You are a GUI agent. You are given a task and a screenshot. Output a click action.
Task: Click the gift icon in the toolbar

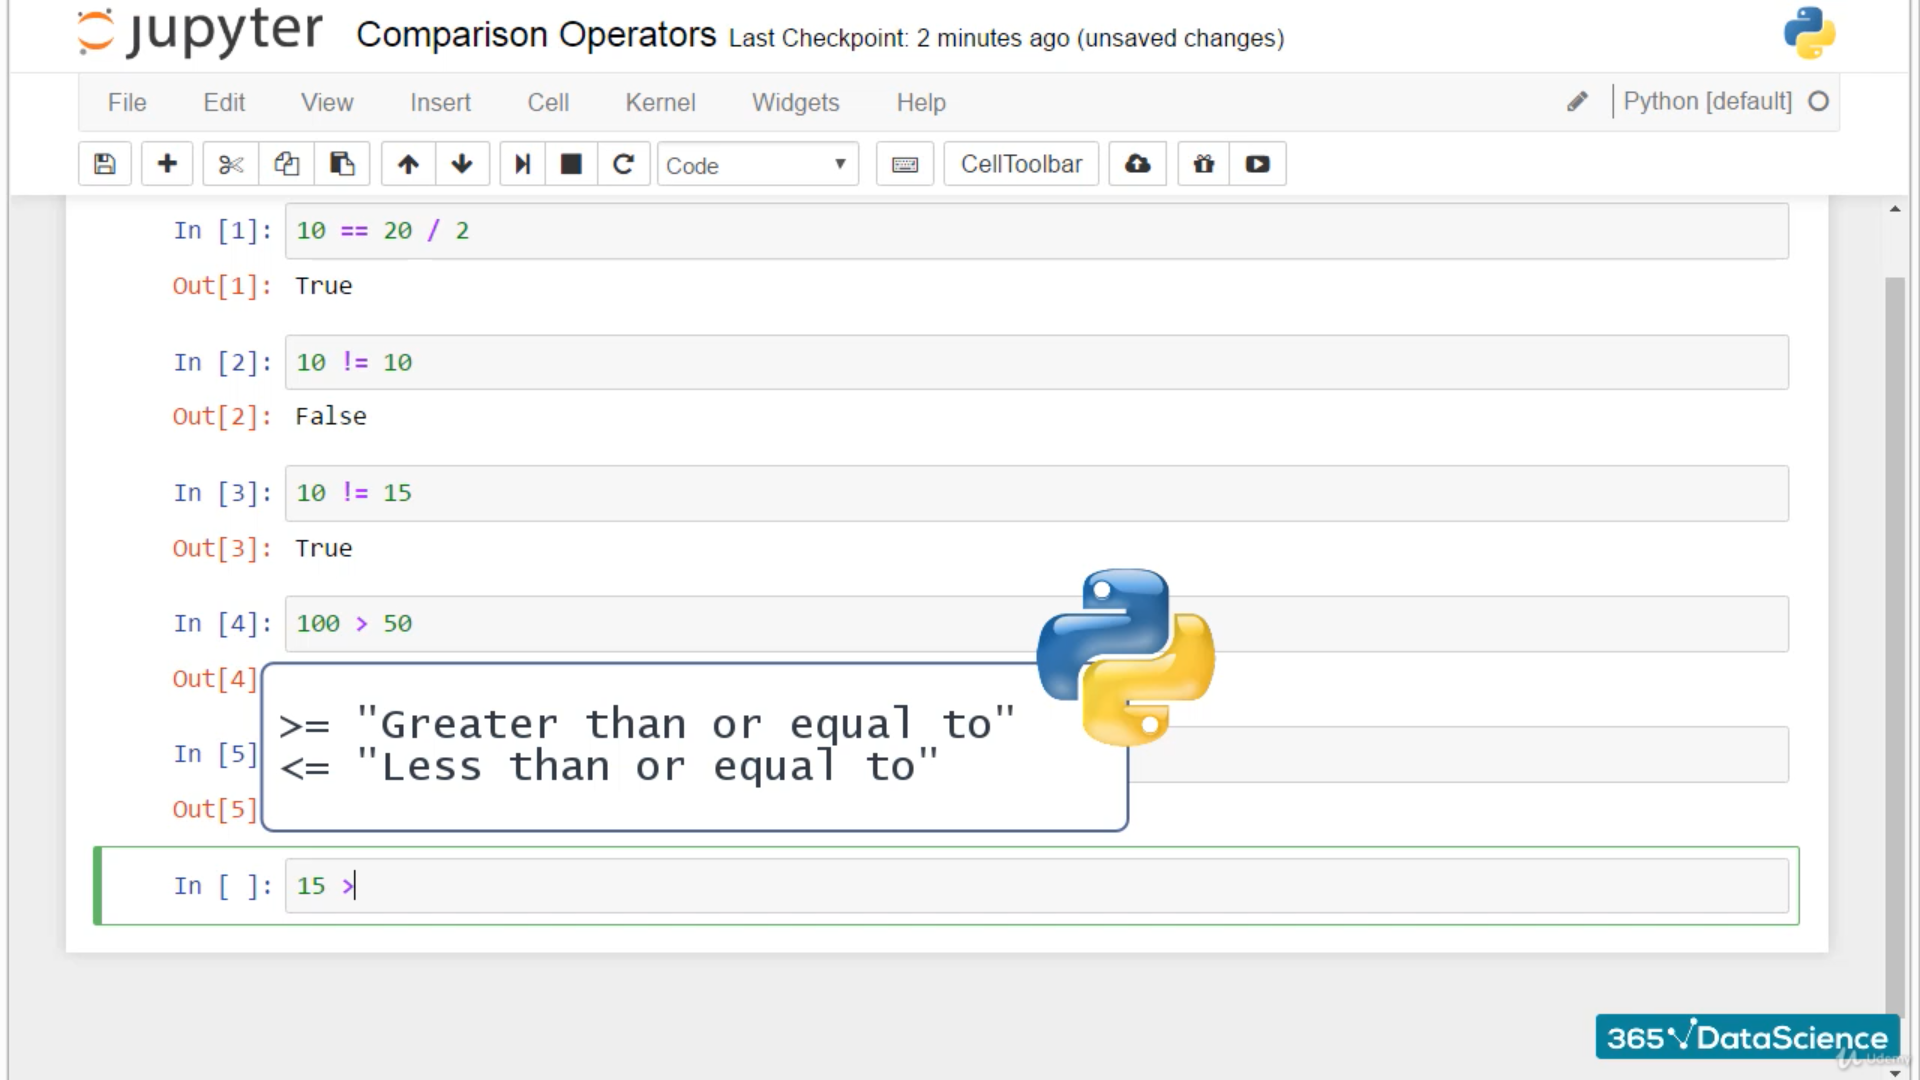pos(1204,164)
